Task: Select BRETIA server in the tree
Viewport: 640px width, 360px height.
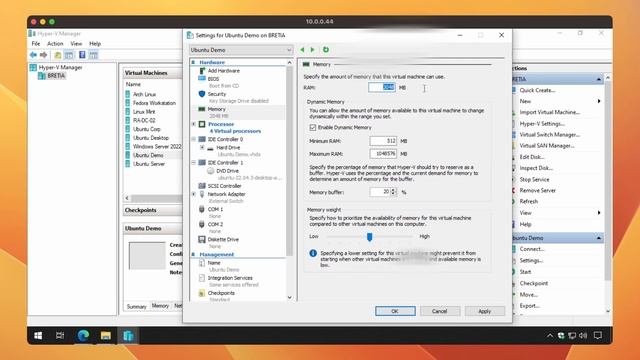Action: coord(56,76)
